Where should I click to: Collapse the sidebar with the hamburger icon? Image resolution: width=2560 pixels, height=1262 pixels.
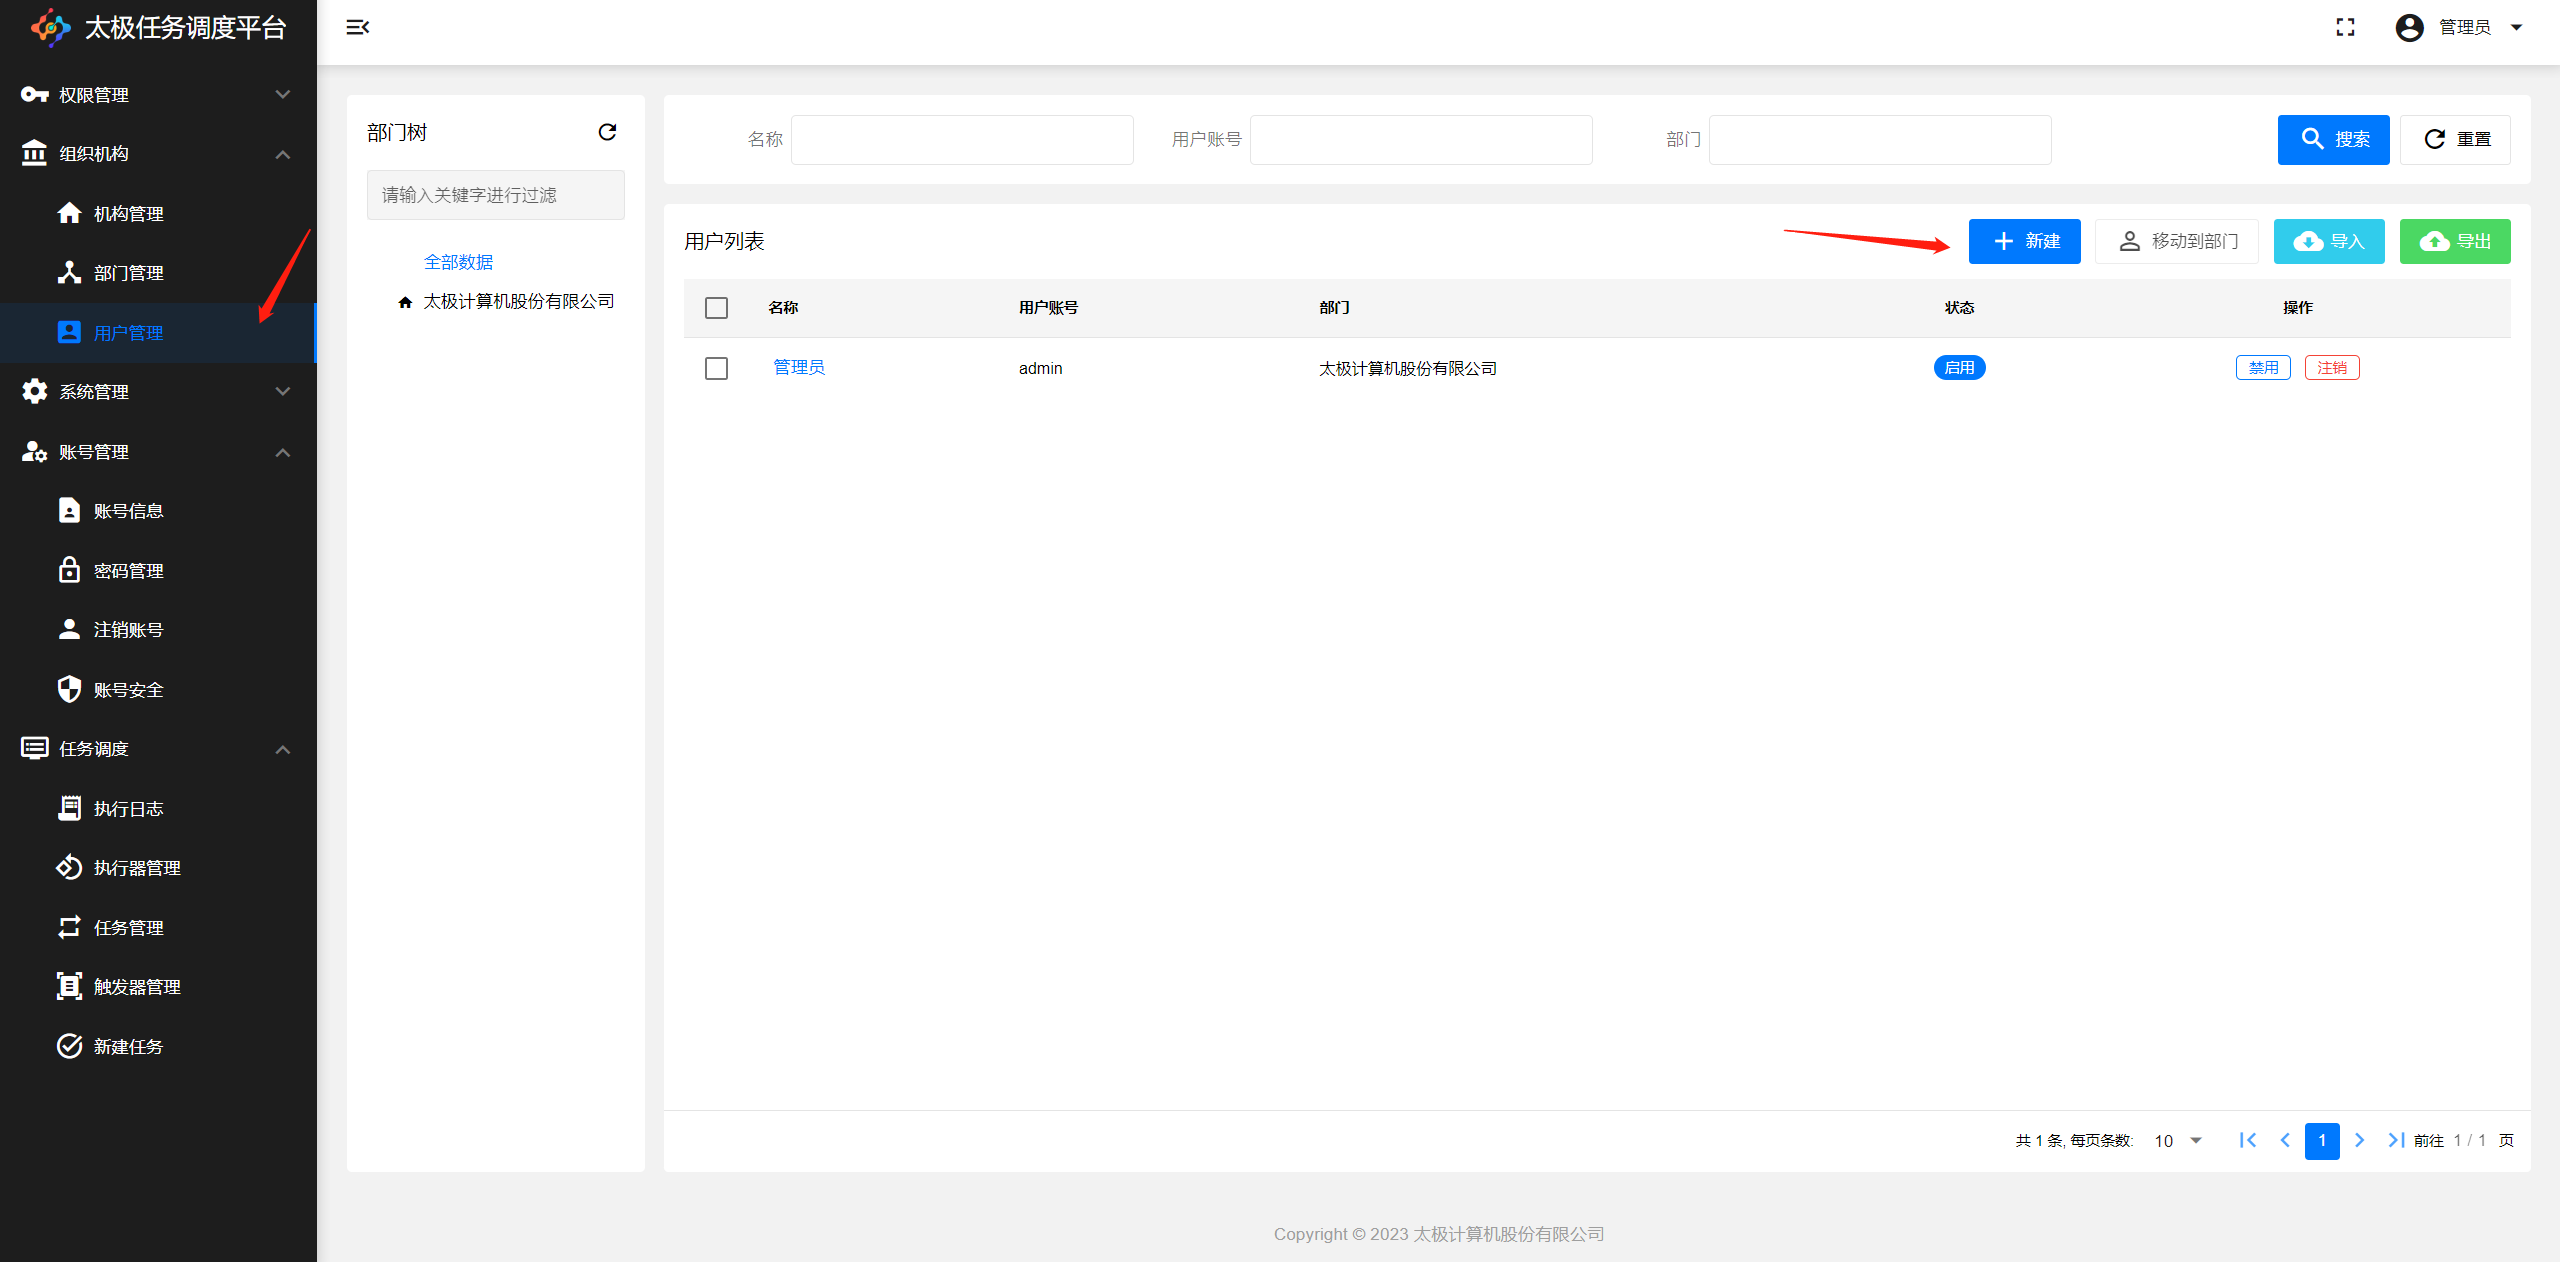[358, 27]
